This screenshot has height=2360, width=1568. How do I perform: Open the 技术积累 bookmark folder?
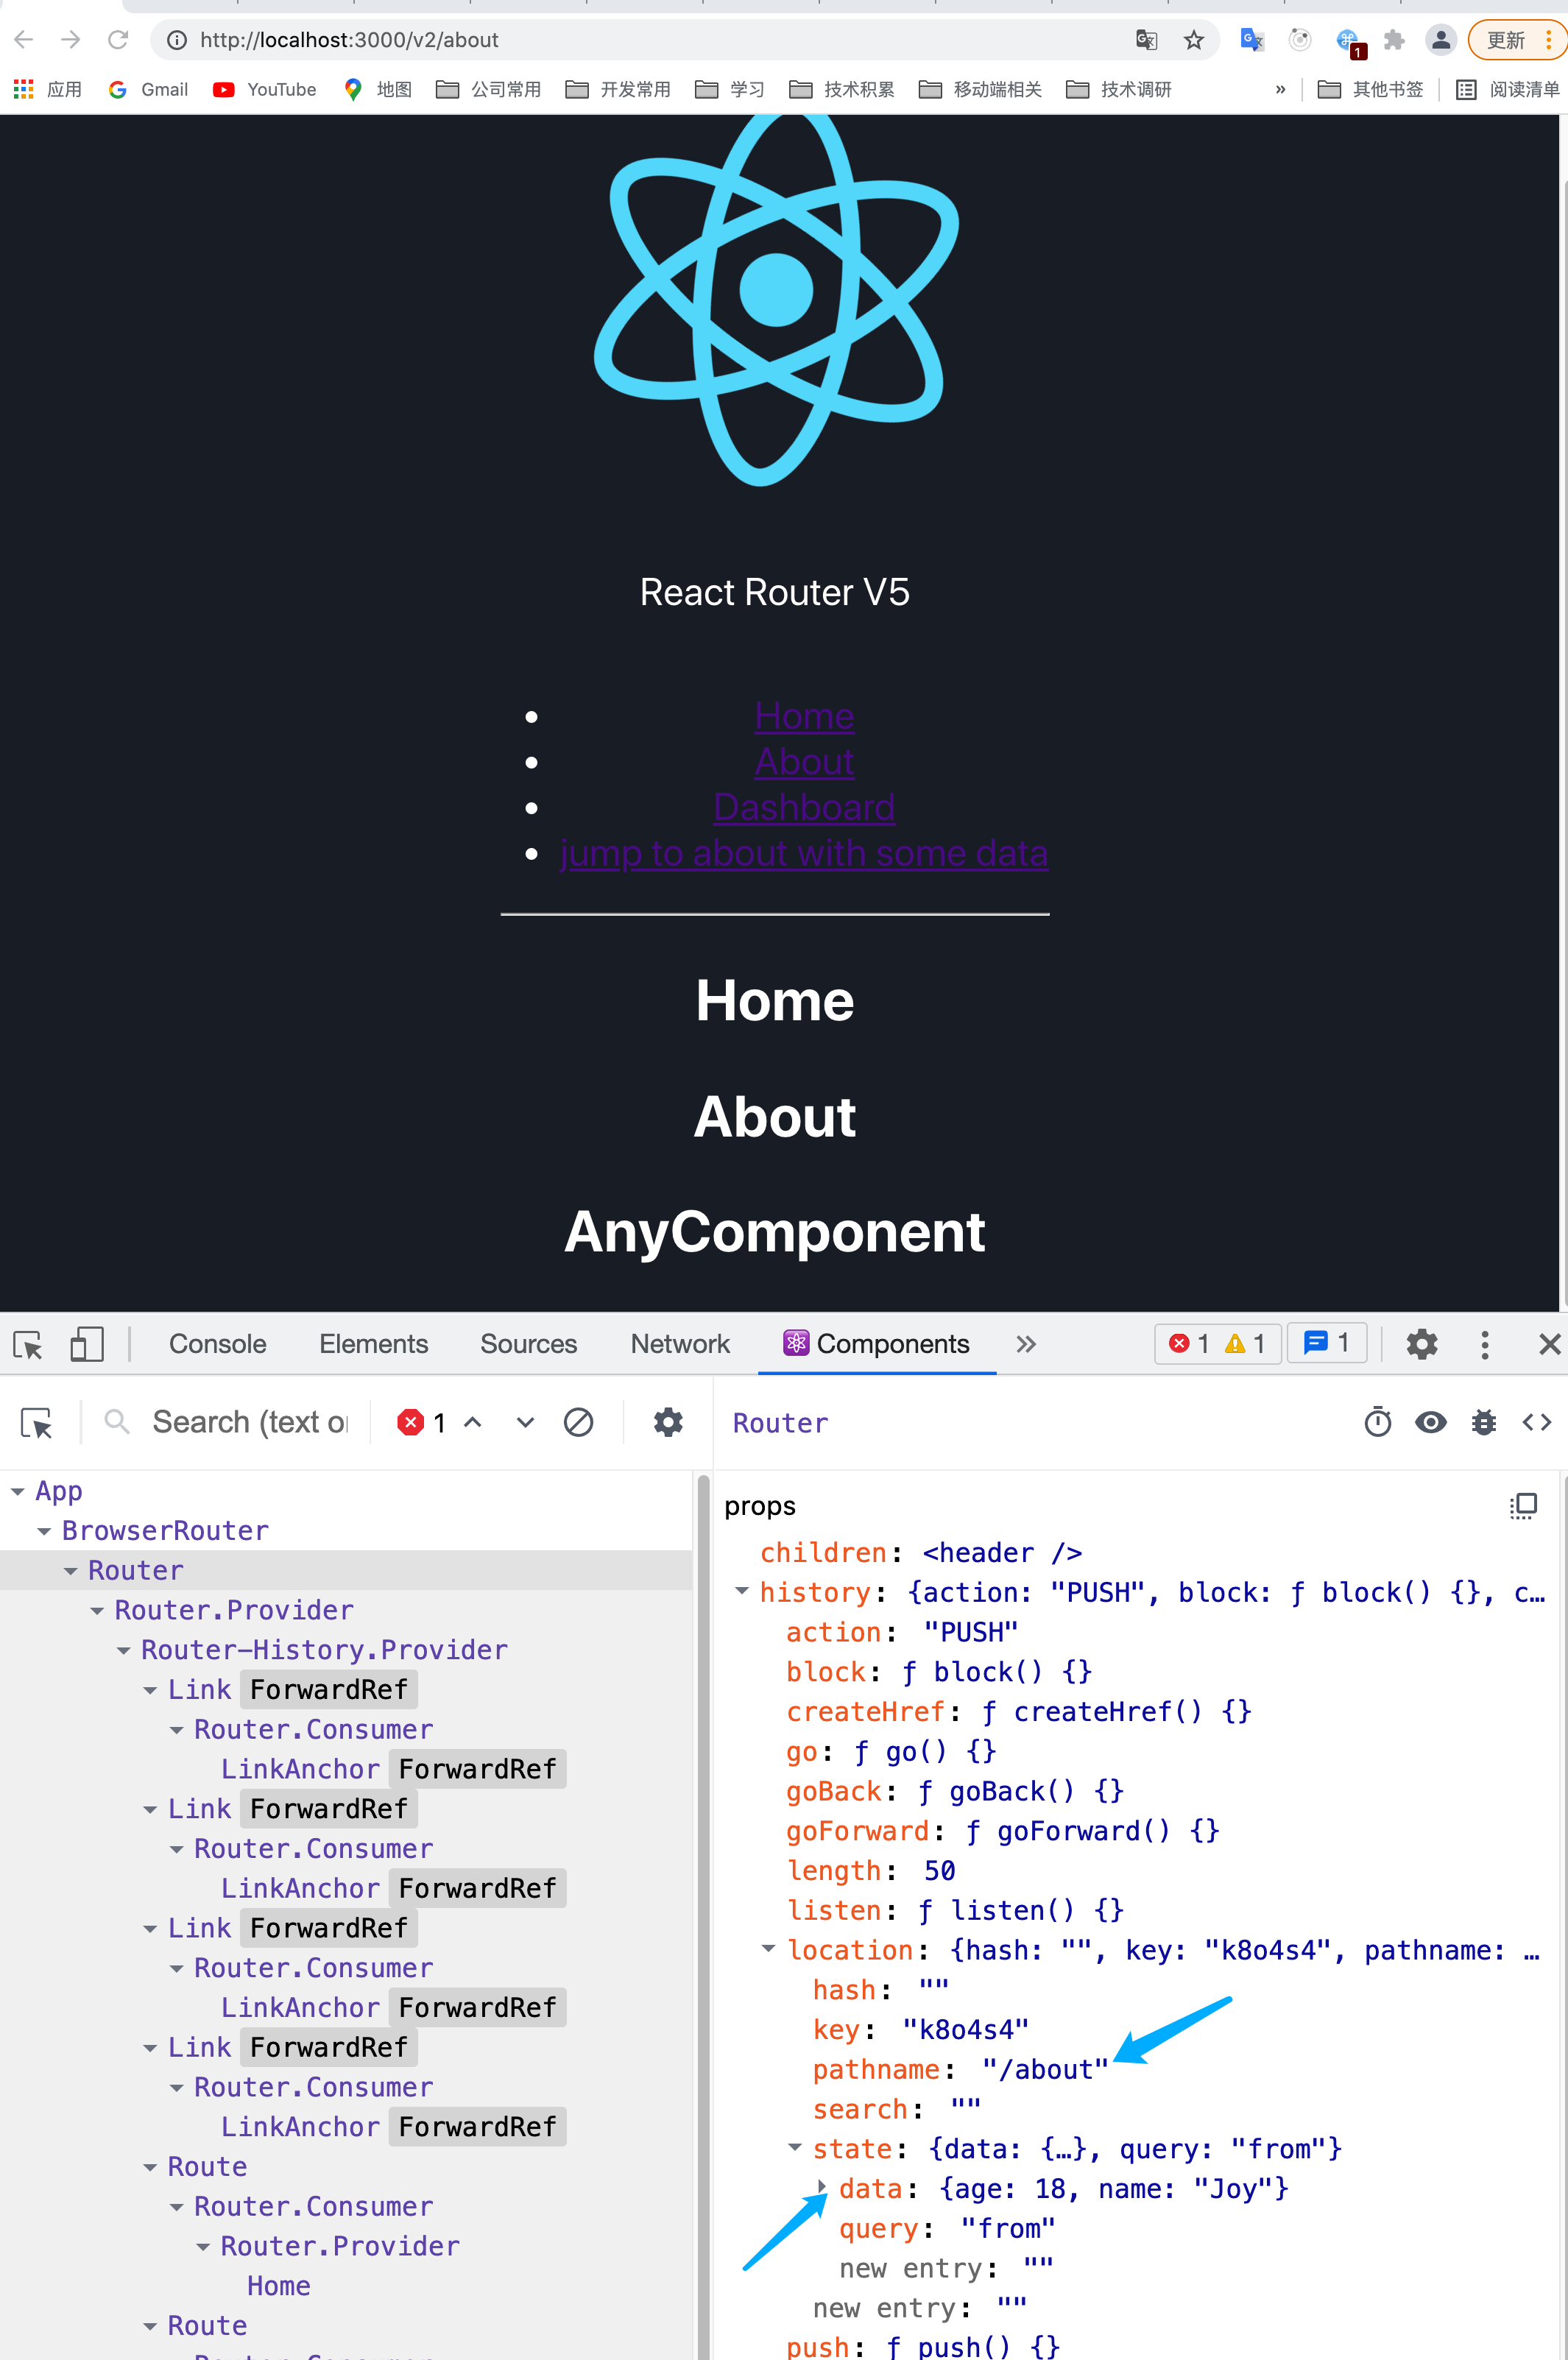(x=841, y=90)
